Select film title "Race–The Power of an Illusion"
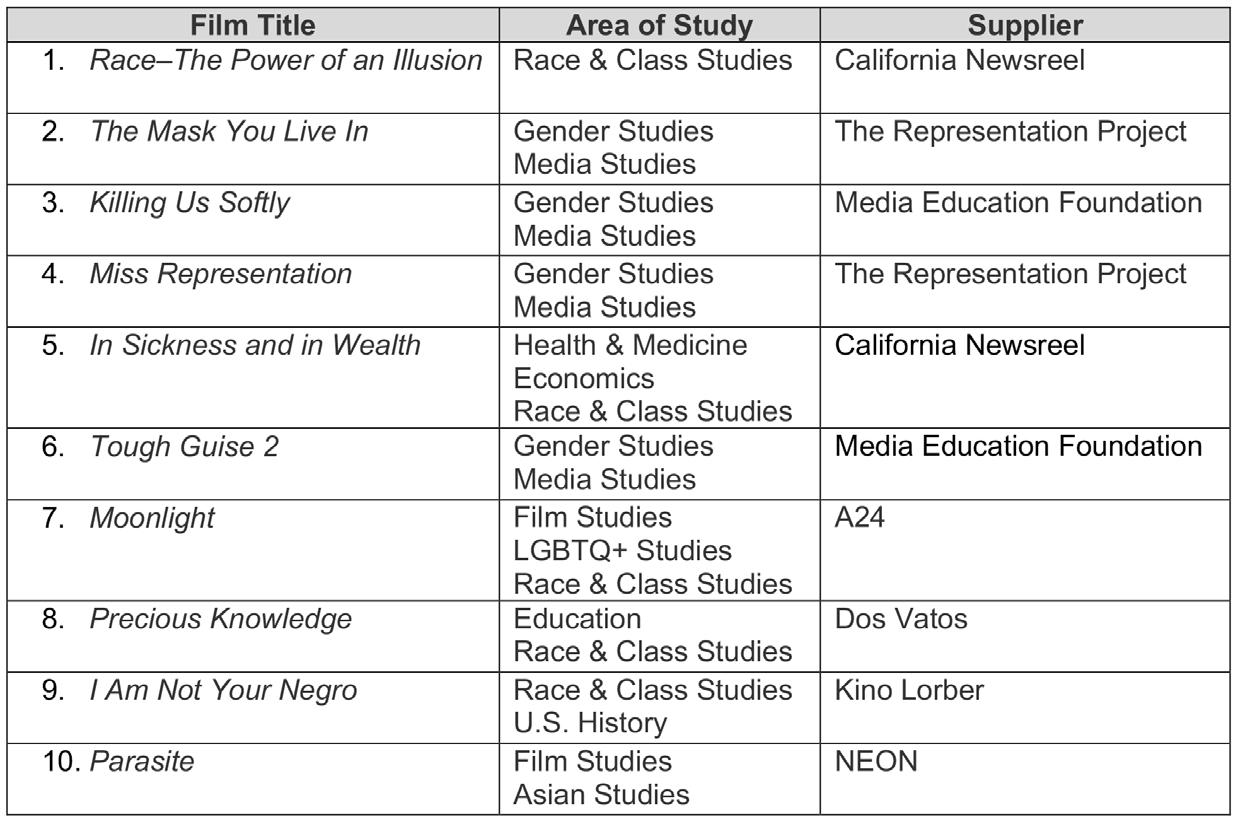 pyautogui.click(x=286, y=60)
